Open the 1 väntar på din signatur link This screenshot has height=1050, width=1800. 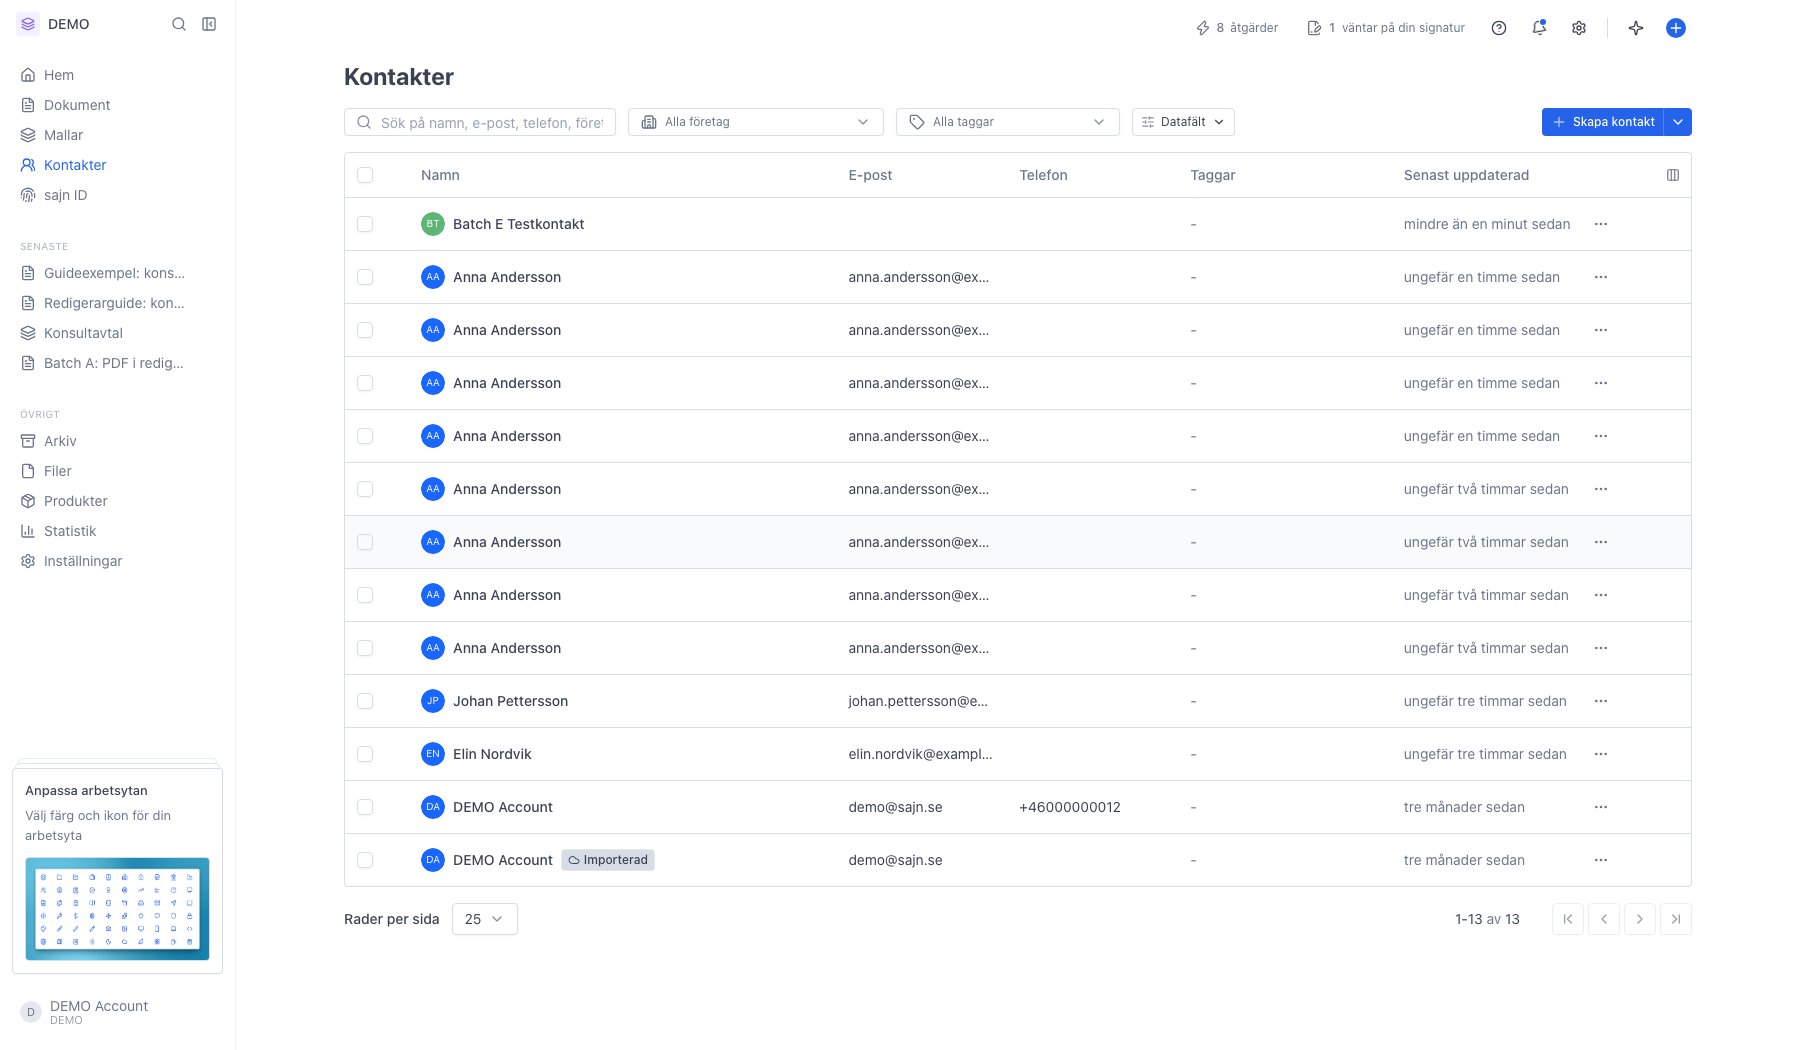(1386, 28)
